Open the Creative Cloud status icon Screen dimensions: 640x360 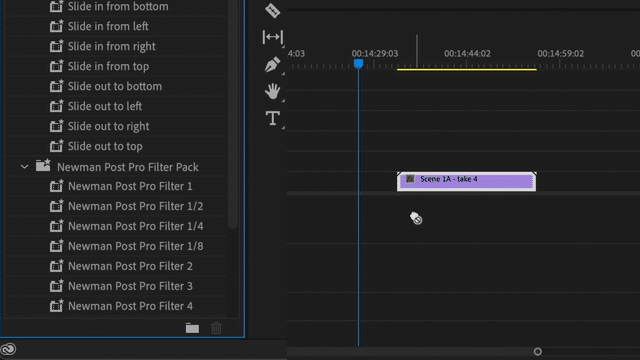[8, 349]
